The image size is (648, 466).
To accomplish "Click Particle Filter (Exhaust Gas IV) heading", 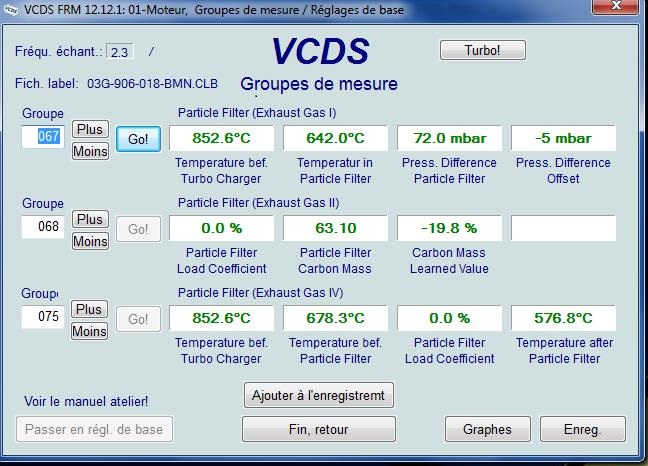I will click(x=261, y=293).
